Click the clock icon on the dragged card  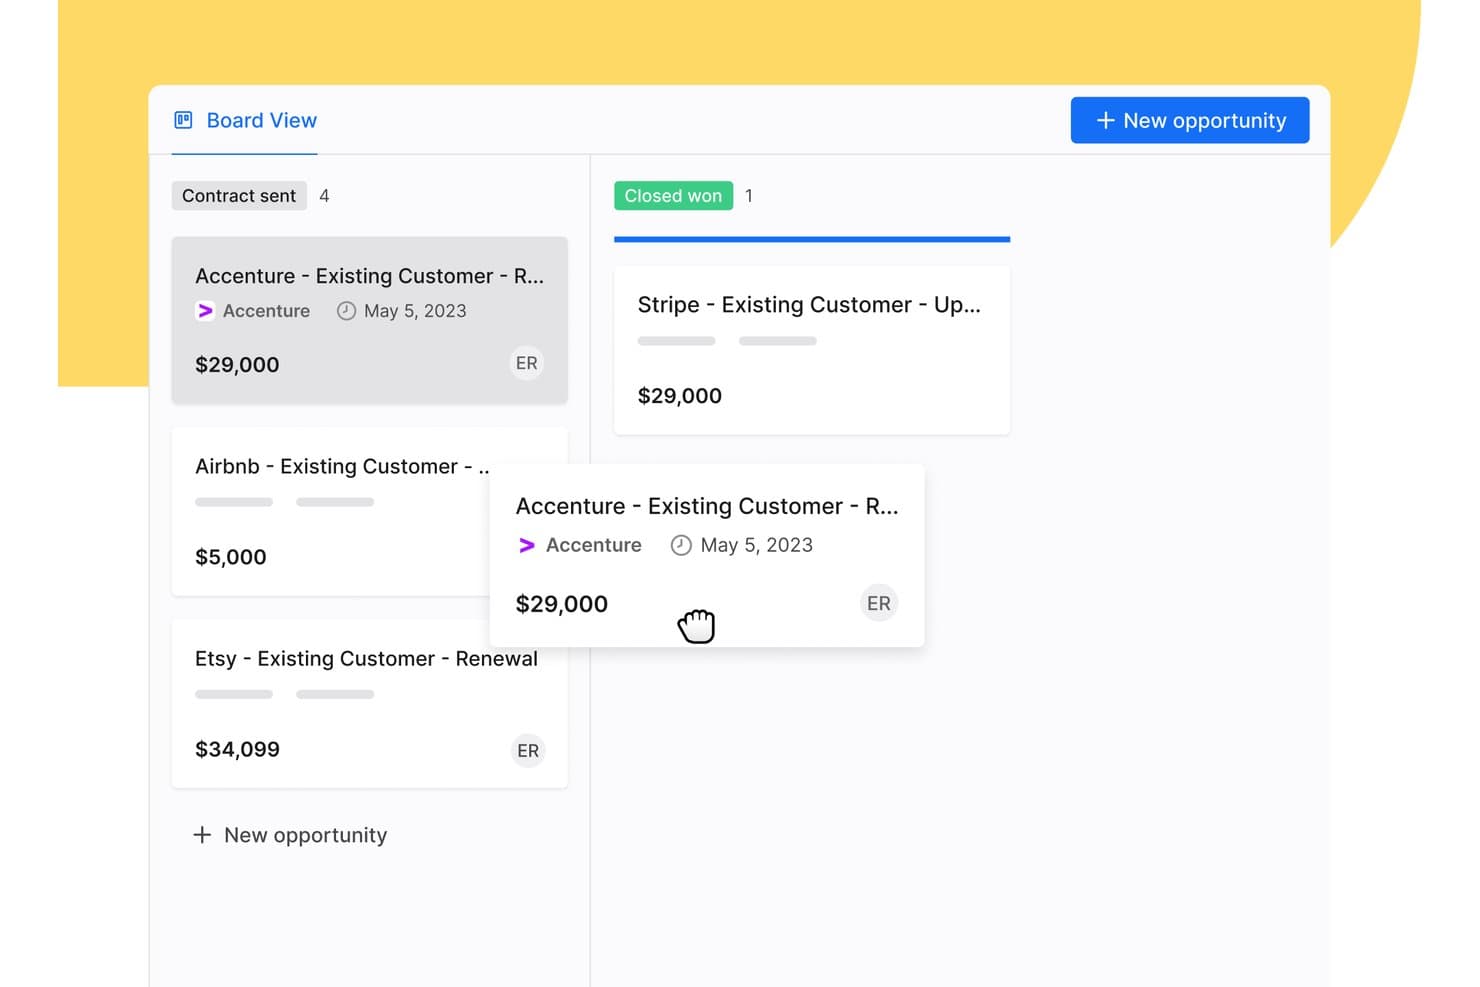click(681, 545)
